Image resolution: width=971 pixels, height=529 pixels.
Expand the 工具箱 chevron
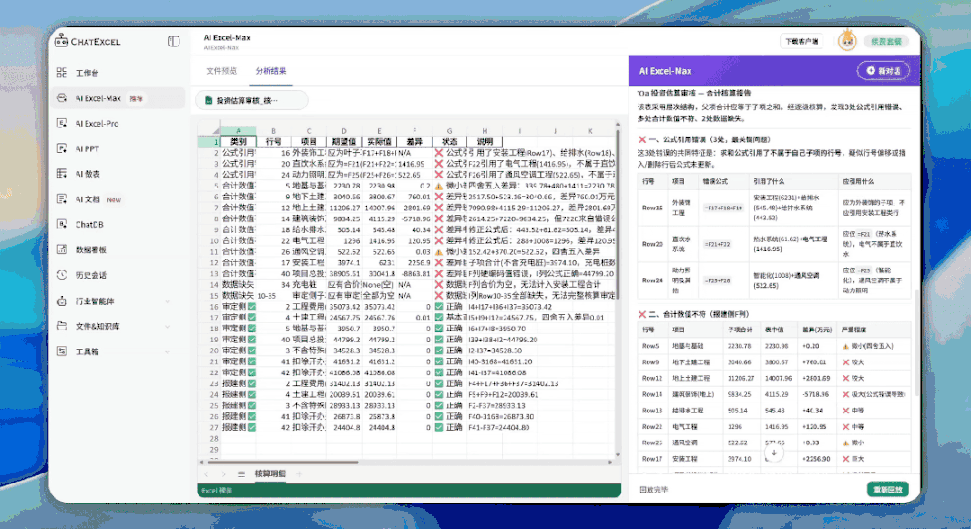168,352
